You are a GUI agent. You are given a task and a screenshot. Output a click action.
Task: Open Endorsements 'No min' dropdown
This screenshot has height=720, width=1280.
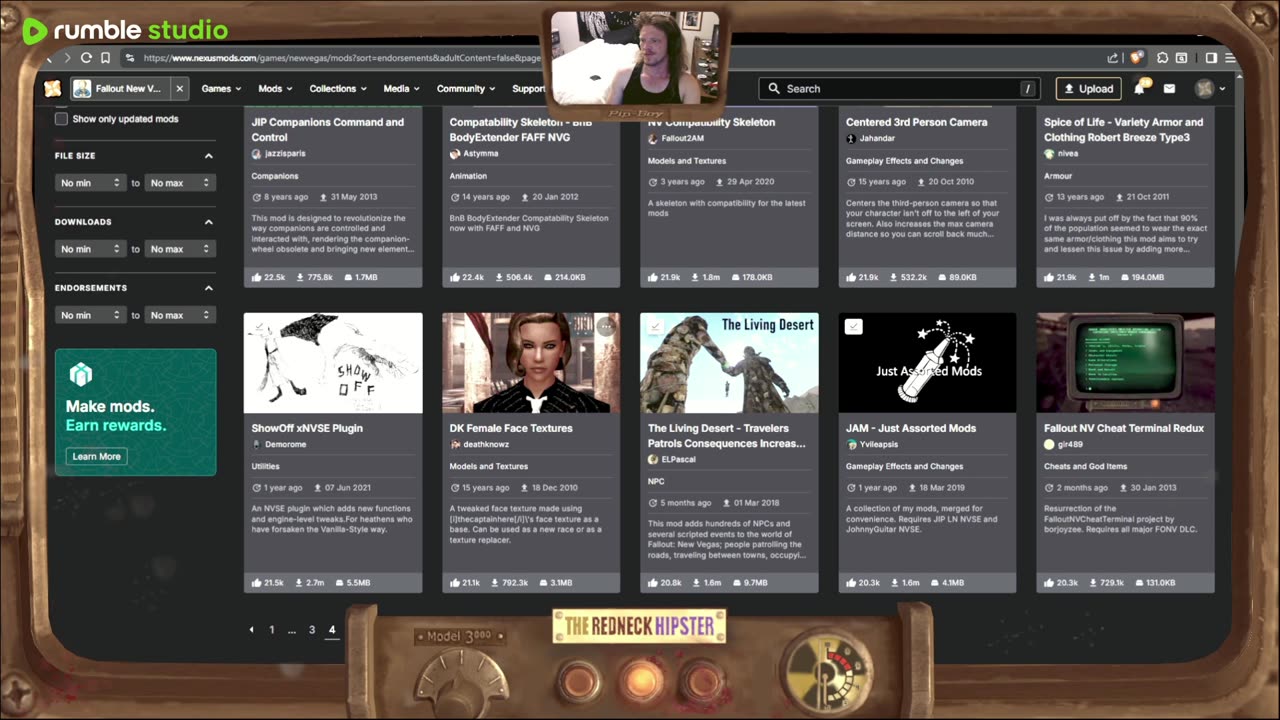90,315
